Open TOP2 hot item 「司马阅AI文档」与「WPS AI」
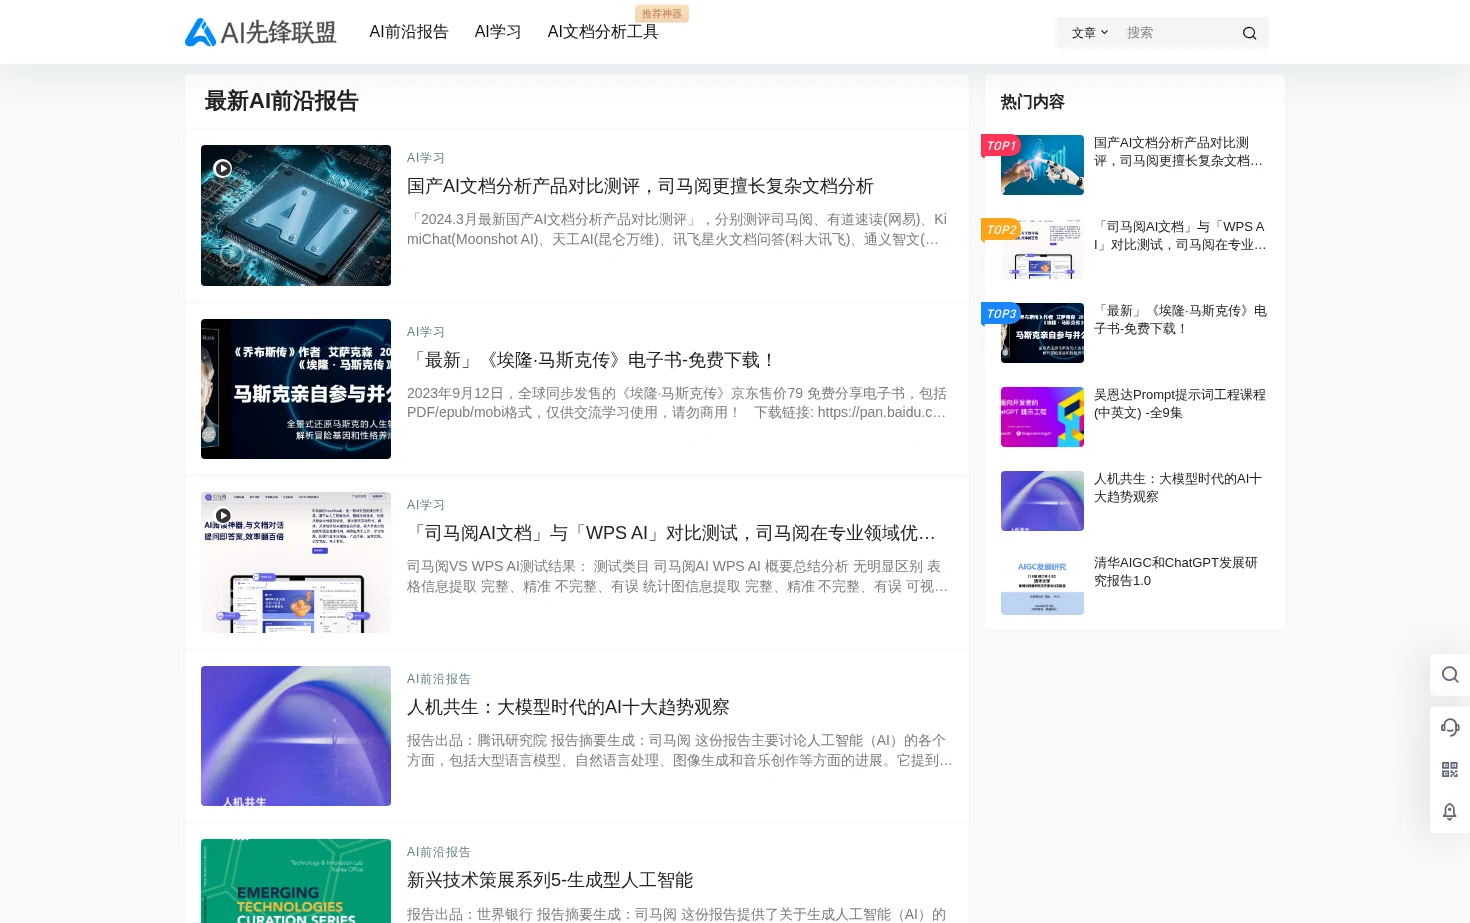1470x923 pixels. (x=1180, y=236)
